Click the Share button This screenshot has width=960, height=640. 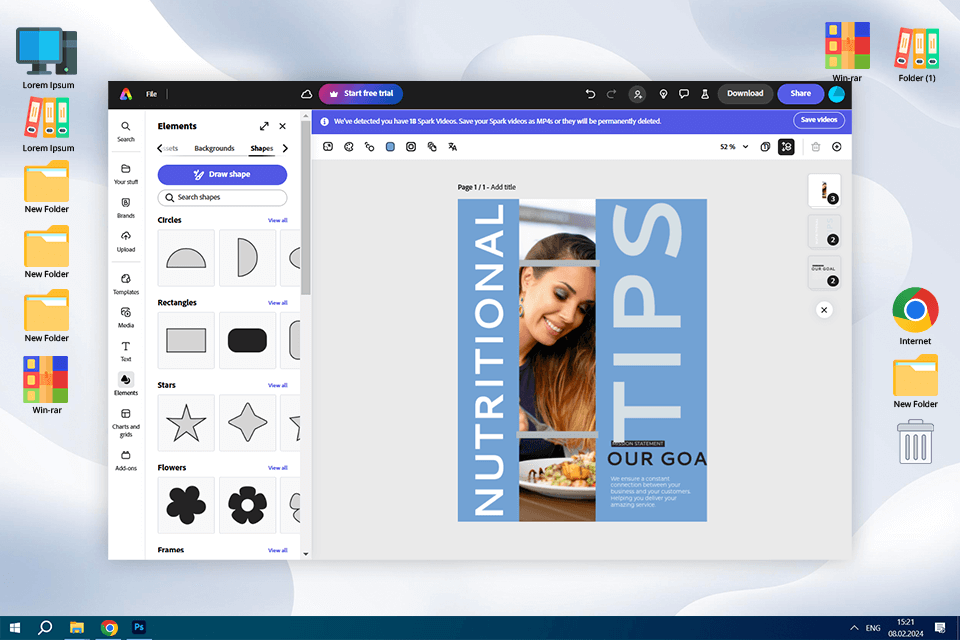(800, 94)
